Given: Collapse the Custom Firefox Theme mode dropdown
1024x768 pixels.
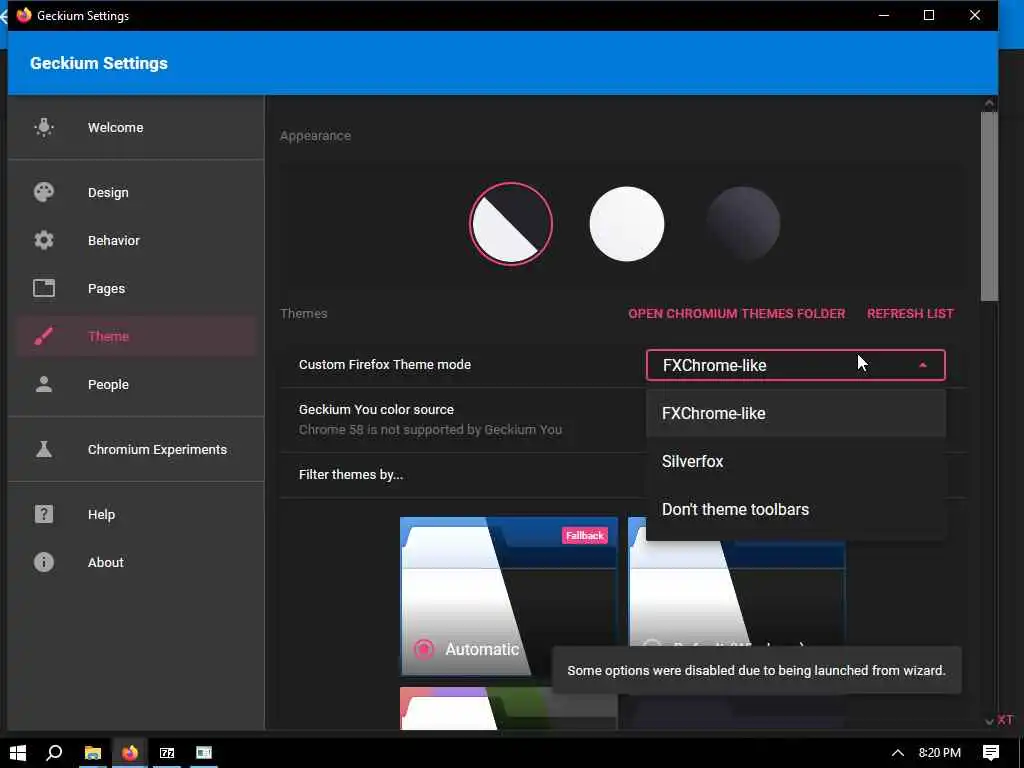Looking at the screenshot, I should point(795,365).
